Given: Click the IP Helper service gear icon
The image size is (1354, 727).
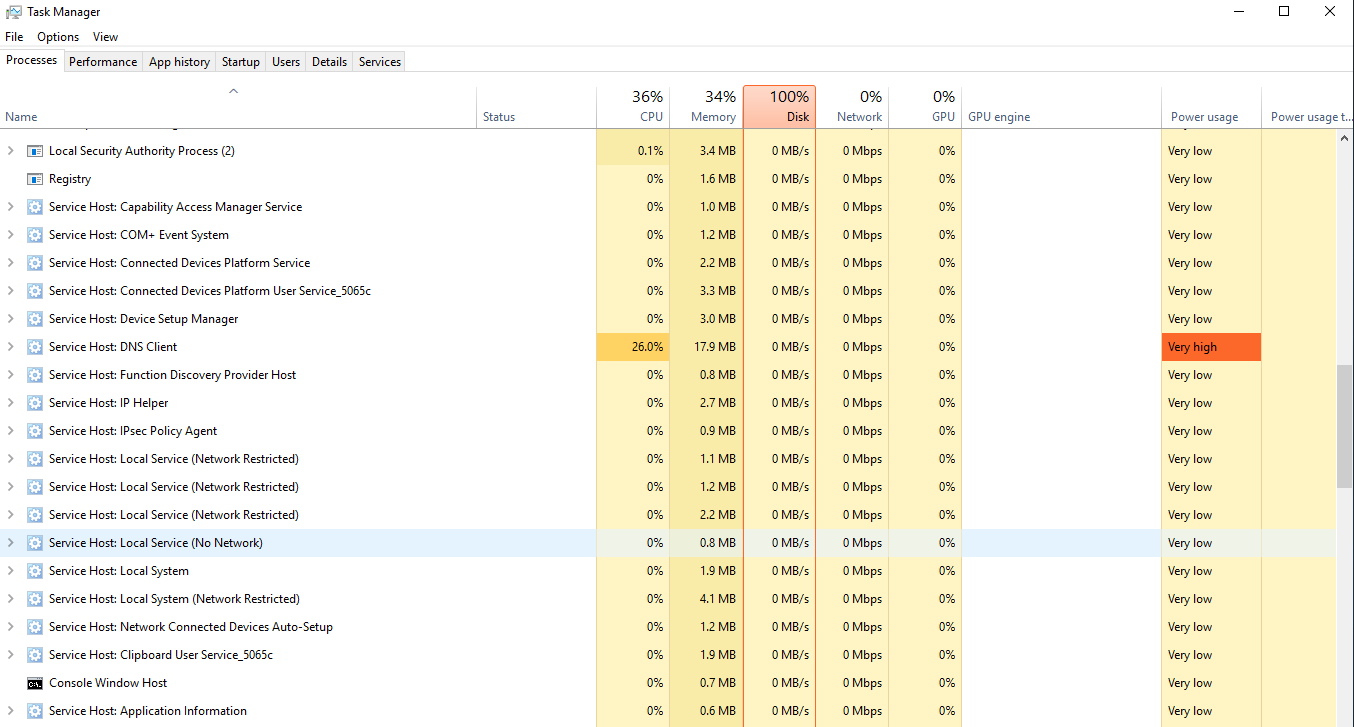Looking at the screenshot, I should [x=35, y=403].
